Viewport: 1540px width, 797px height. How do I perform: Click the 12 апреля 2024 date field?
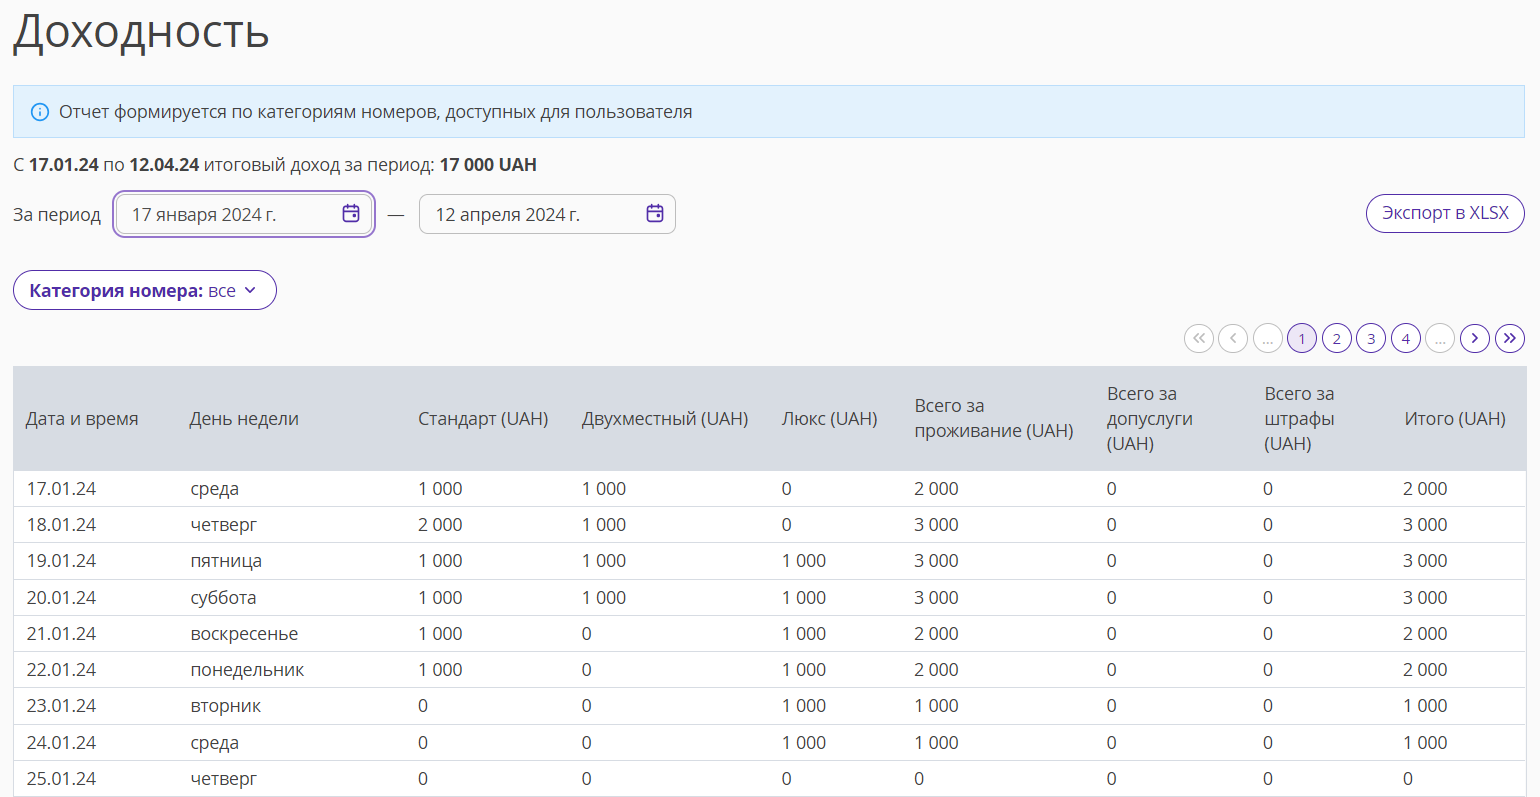(547, 214)
